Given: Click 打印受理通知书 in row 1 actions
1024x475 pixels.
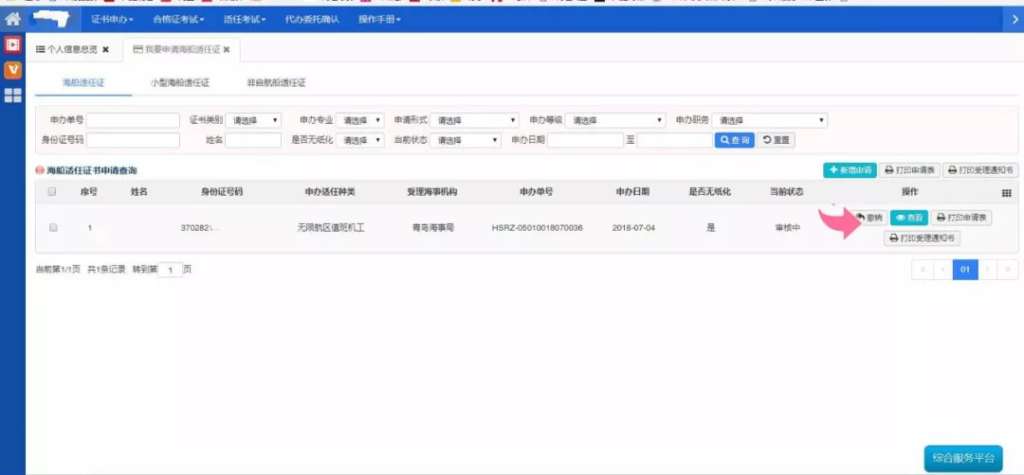Looking at the screenshot, I should (x=922, y=238).
